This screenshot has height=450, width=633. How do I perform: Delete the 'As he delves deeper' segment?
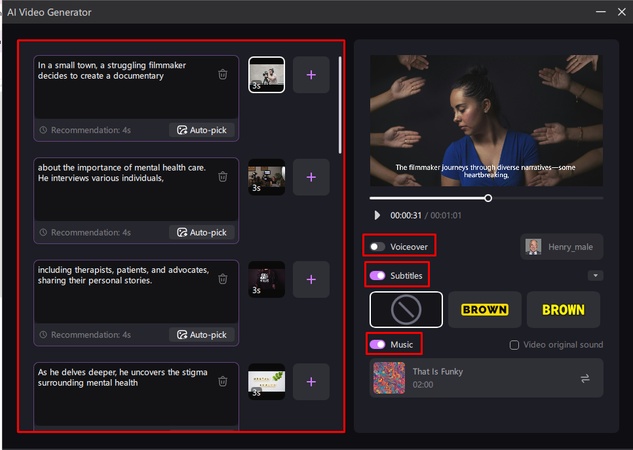pyautogui.click(x=222, y=381)
